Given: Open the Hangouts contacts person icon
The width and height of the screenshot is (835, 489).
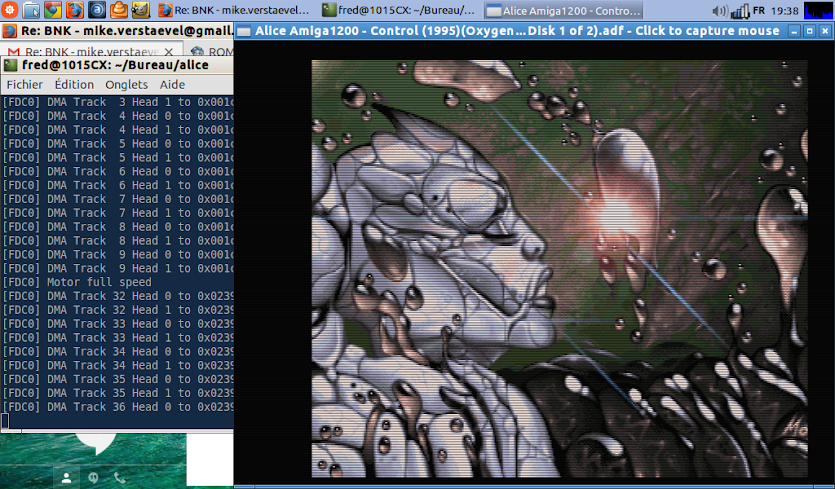Looking at the screenshot, I should (x=67, y=478).
